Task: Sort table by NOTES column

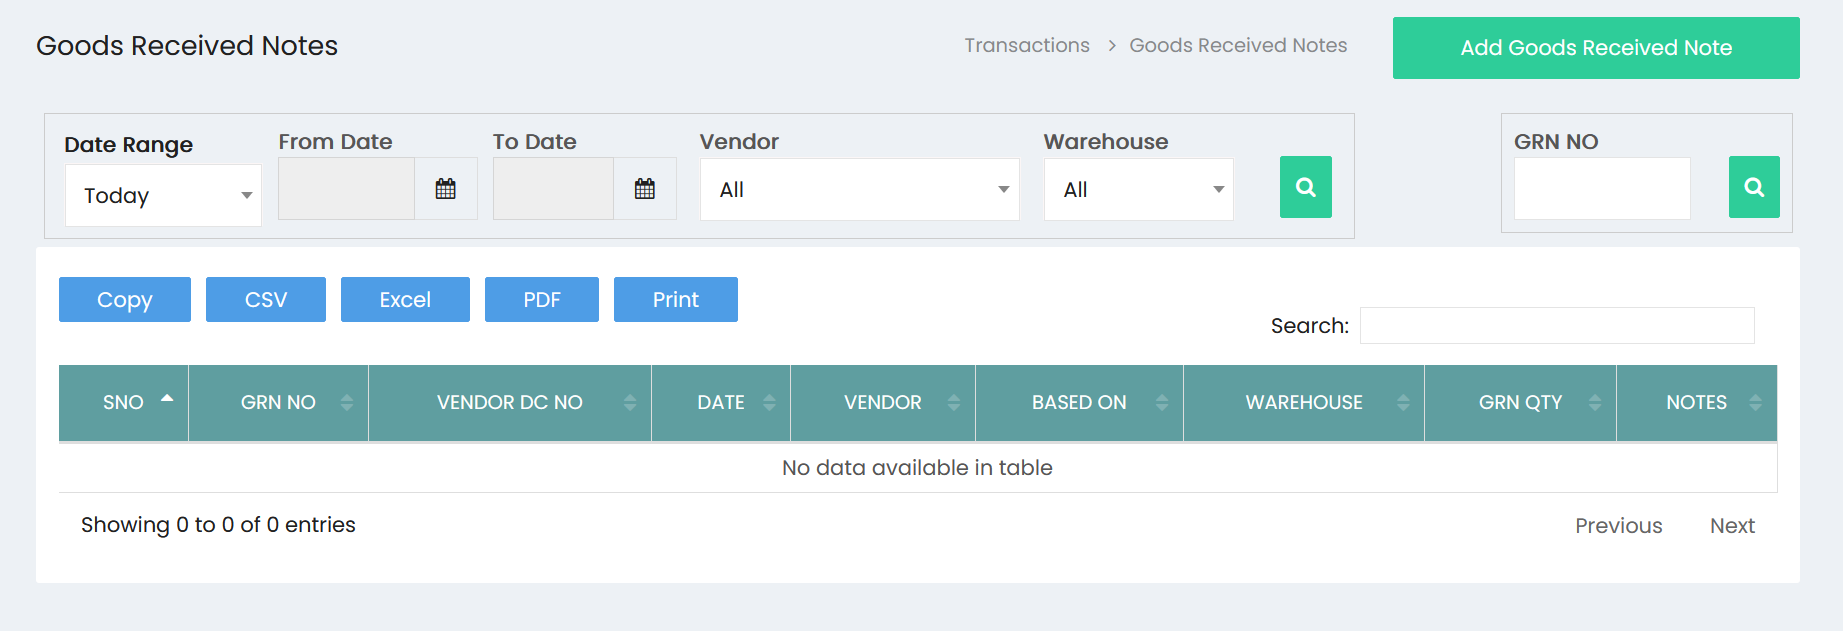Action: pyautogui.click(x=1697, y=402)
